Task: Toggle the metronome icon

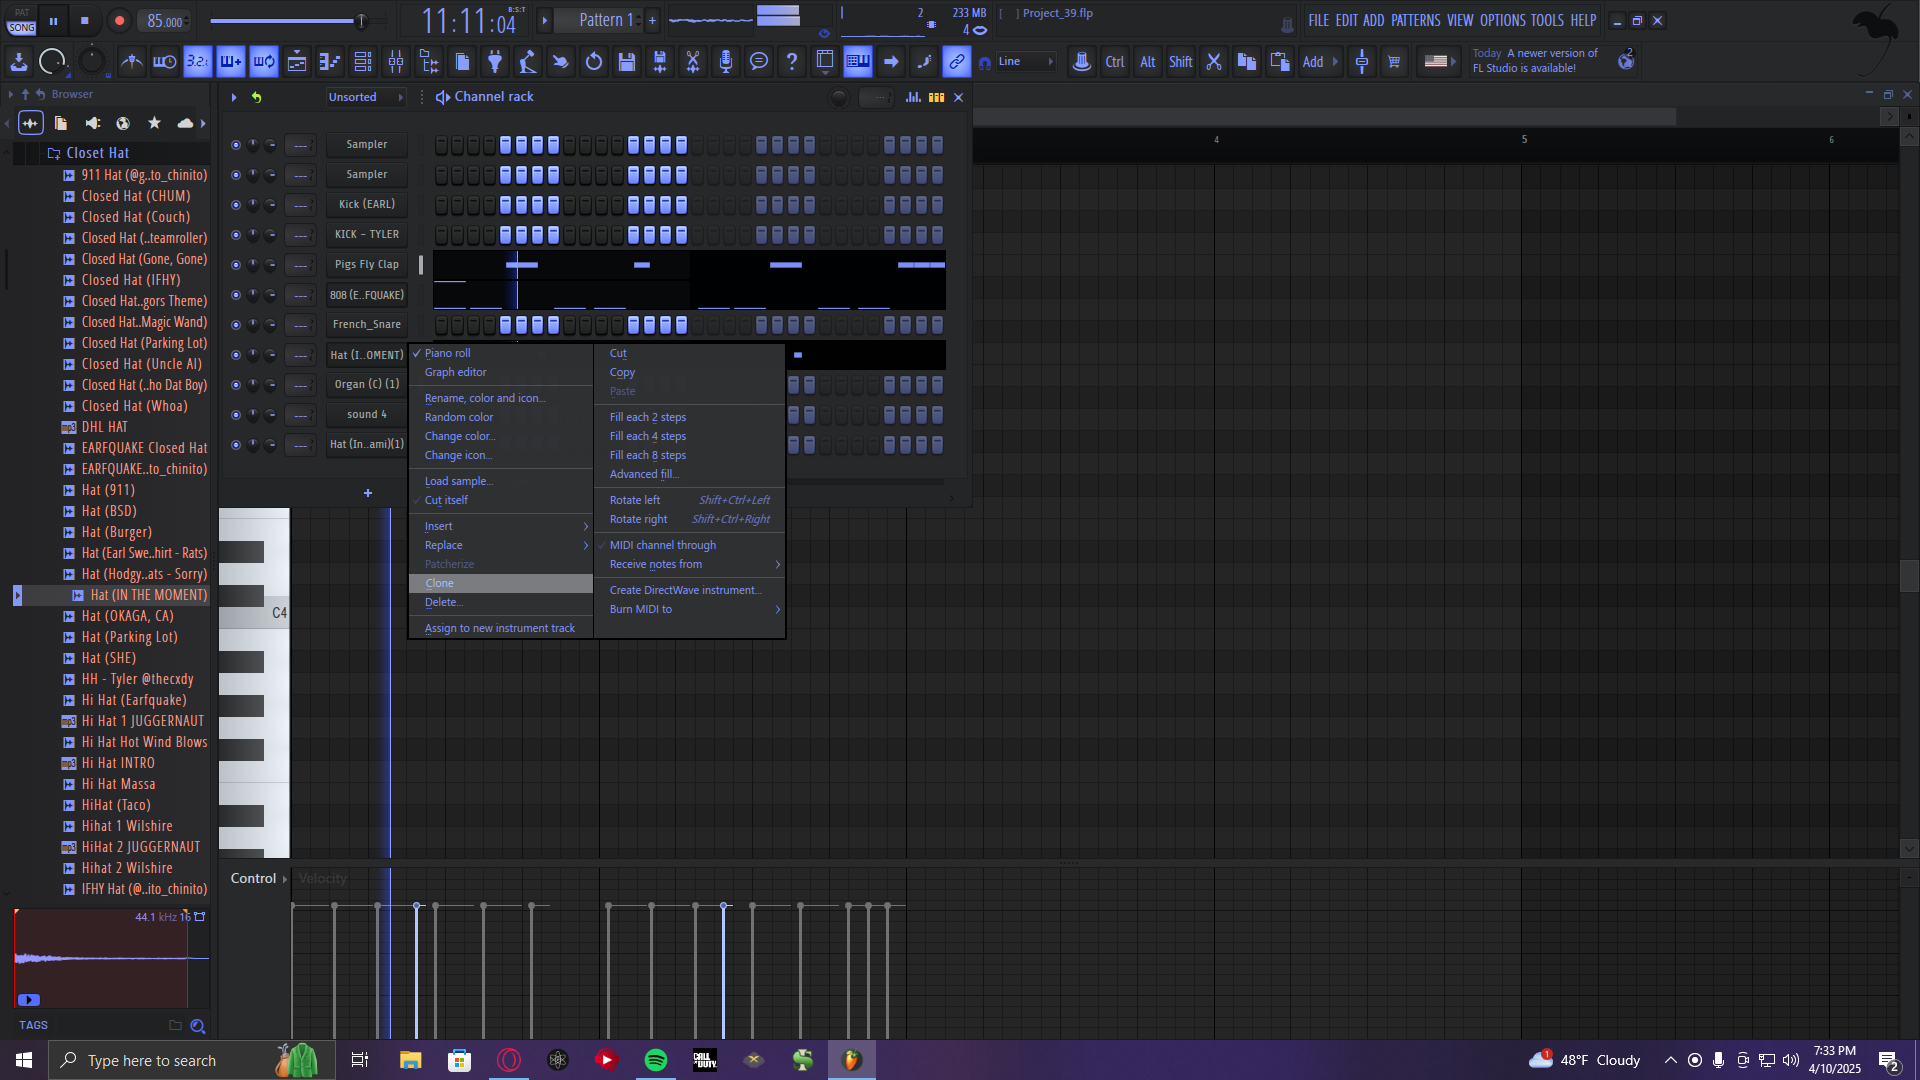Action: tap(131, 62)
